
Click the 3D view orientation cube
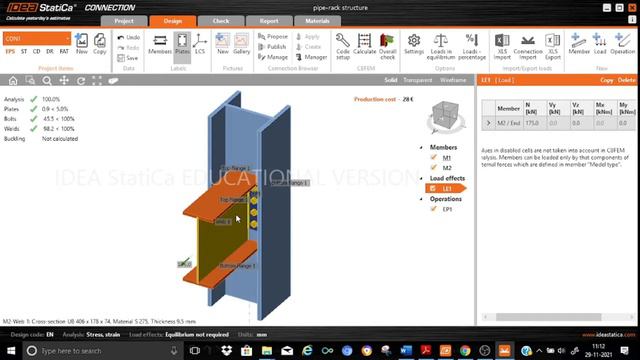445,117
